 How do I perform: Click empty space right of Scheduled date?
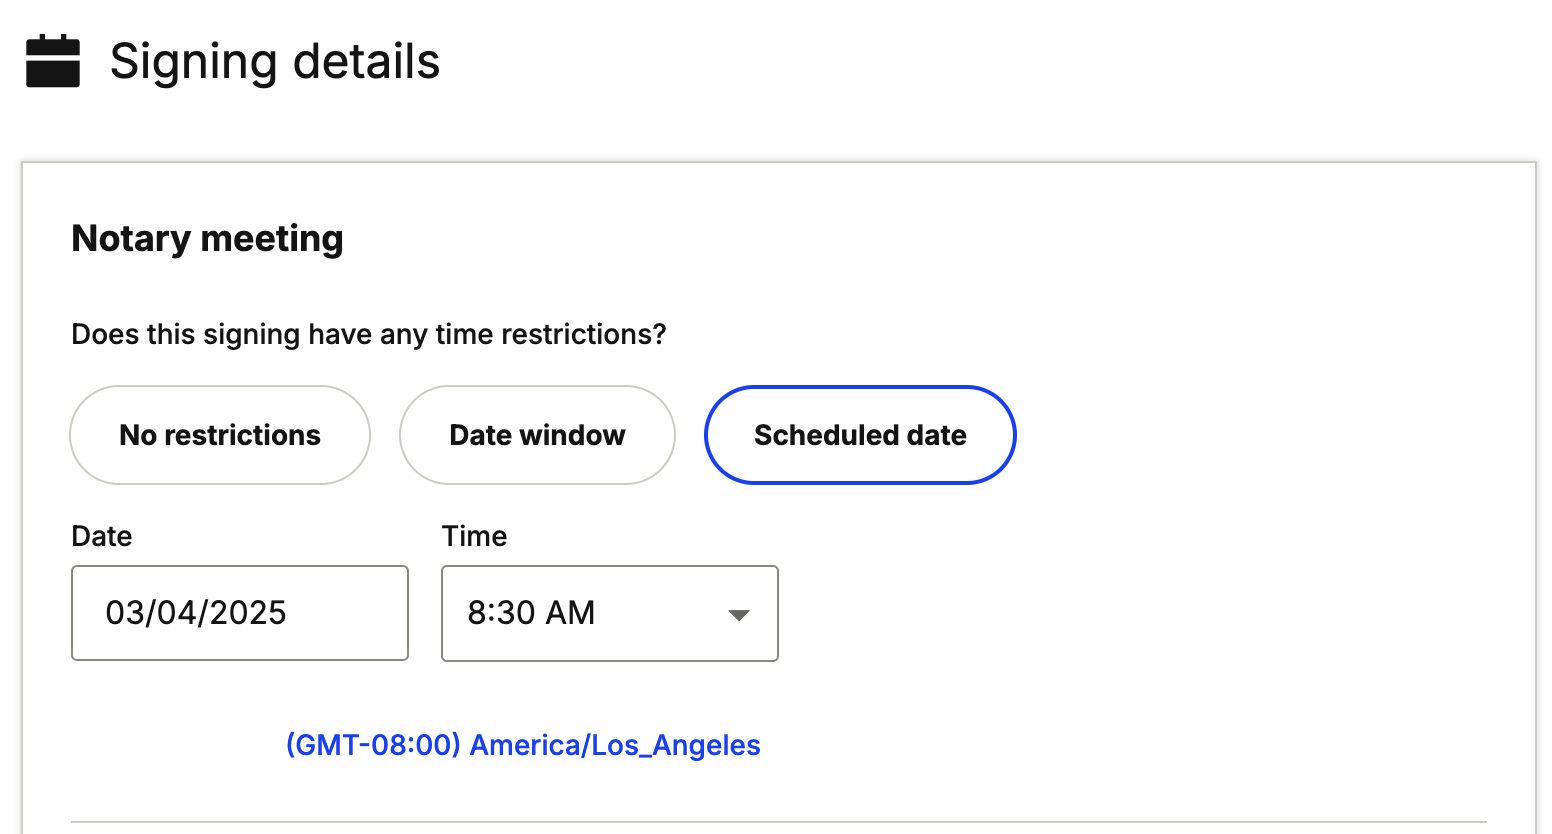click(x=1250, y=435)
